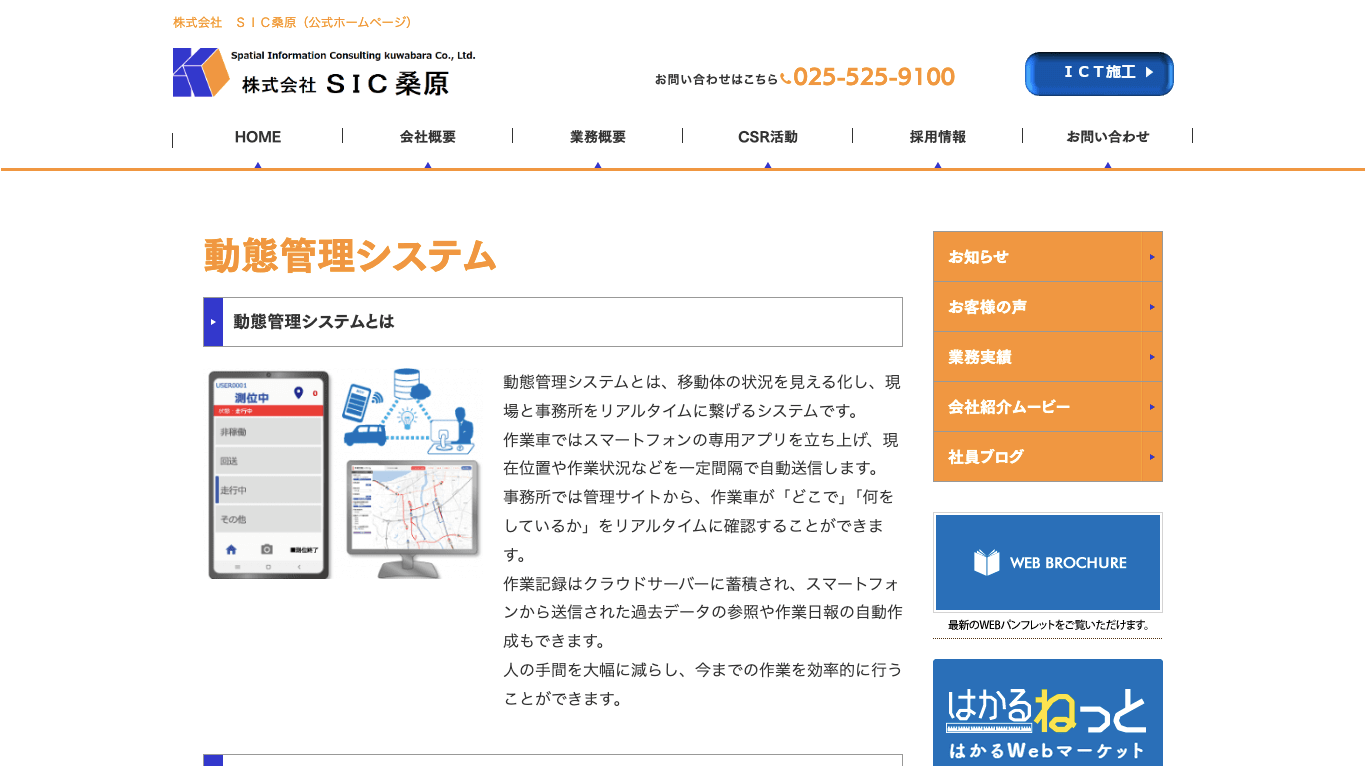Click the 株式会社 SIC桑原 公式ホームページ top link
The image size is (1365, 766).
coord(291,20)
